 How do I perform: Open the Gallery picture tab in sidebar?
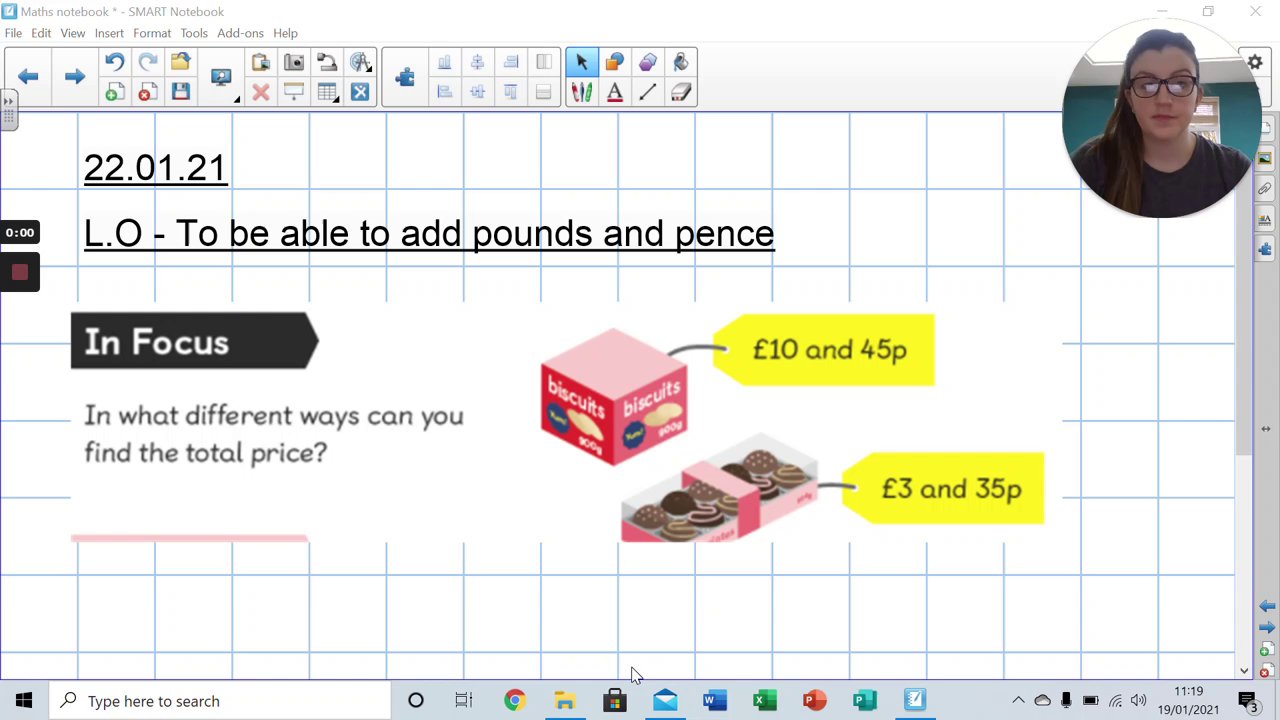coord(1265,159)
